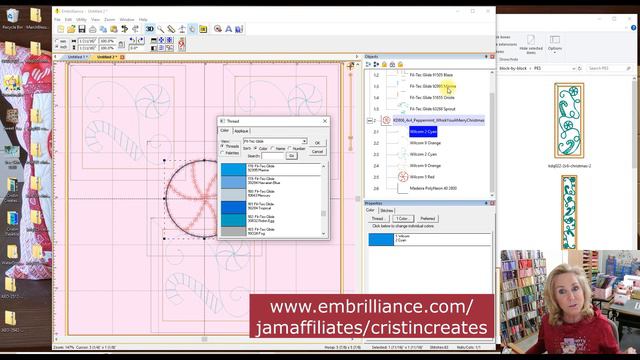This screenshot has height=360, width=640.
Task: Switch to the Applique tab in Thread dialog
Action: point(241,131)
